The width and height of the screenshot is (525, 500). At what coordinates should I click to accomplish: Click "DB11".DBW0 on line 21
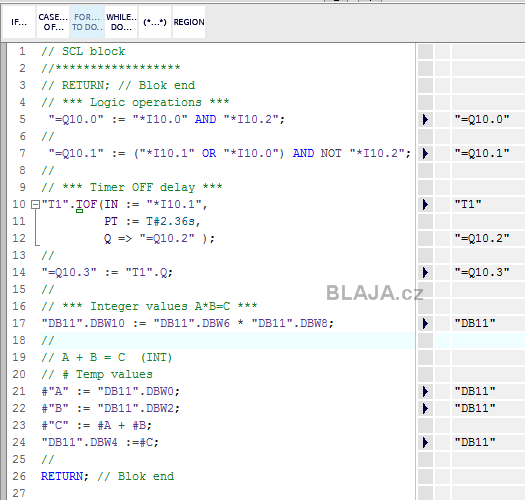136,391
